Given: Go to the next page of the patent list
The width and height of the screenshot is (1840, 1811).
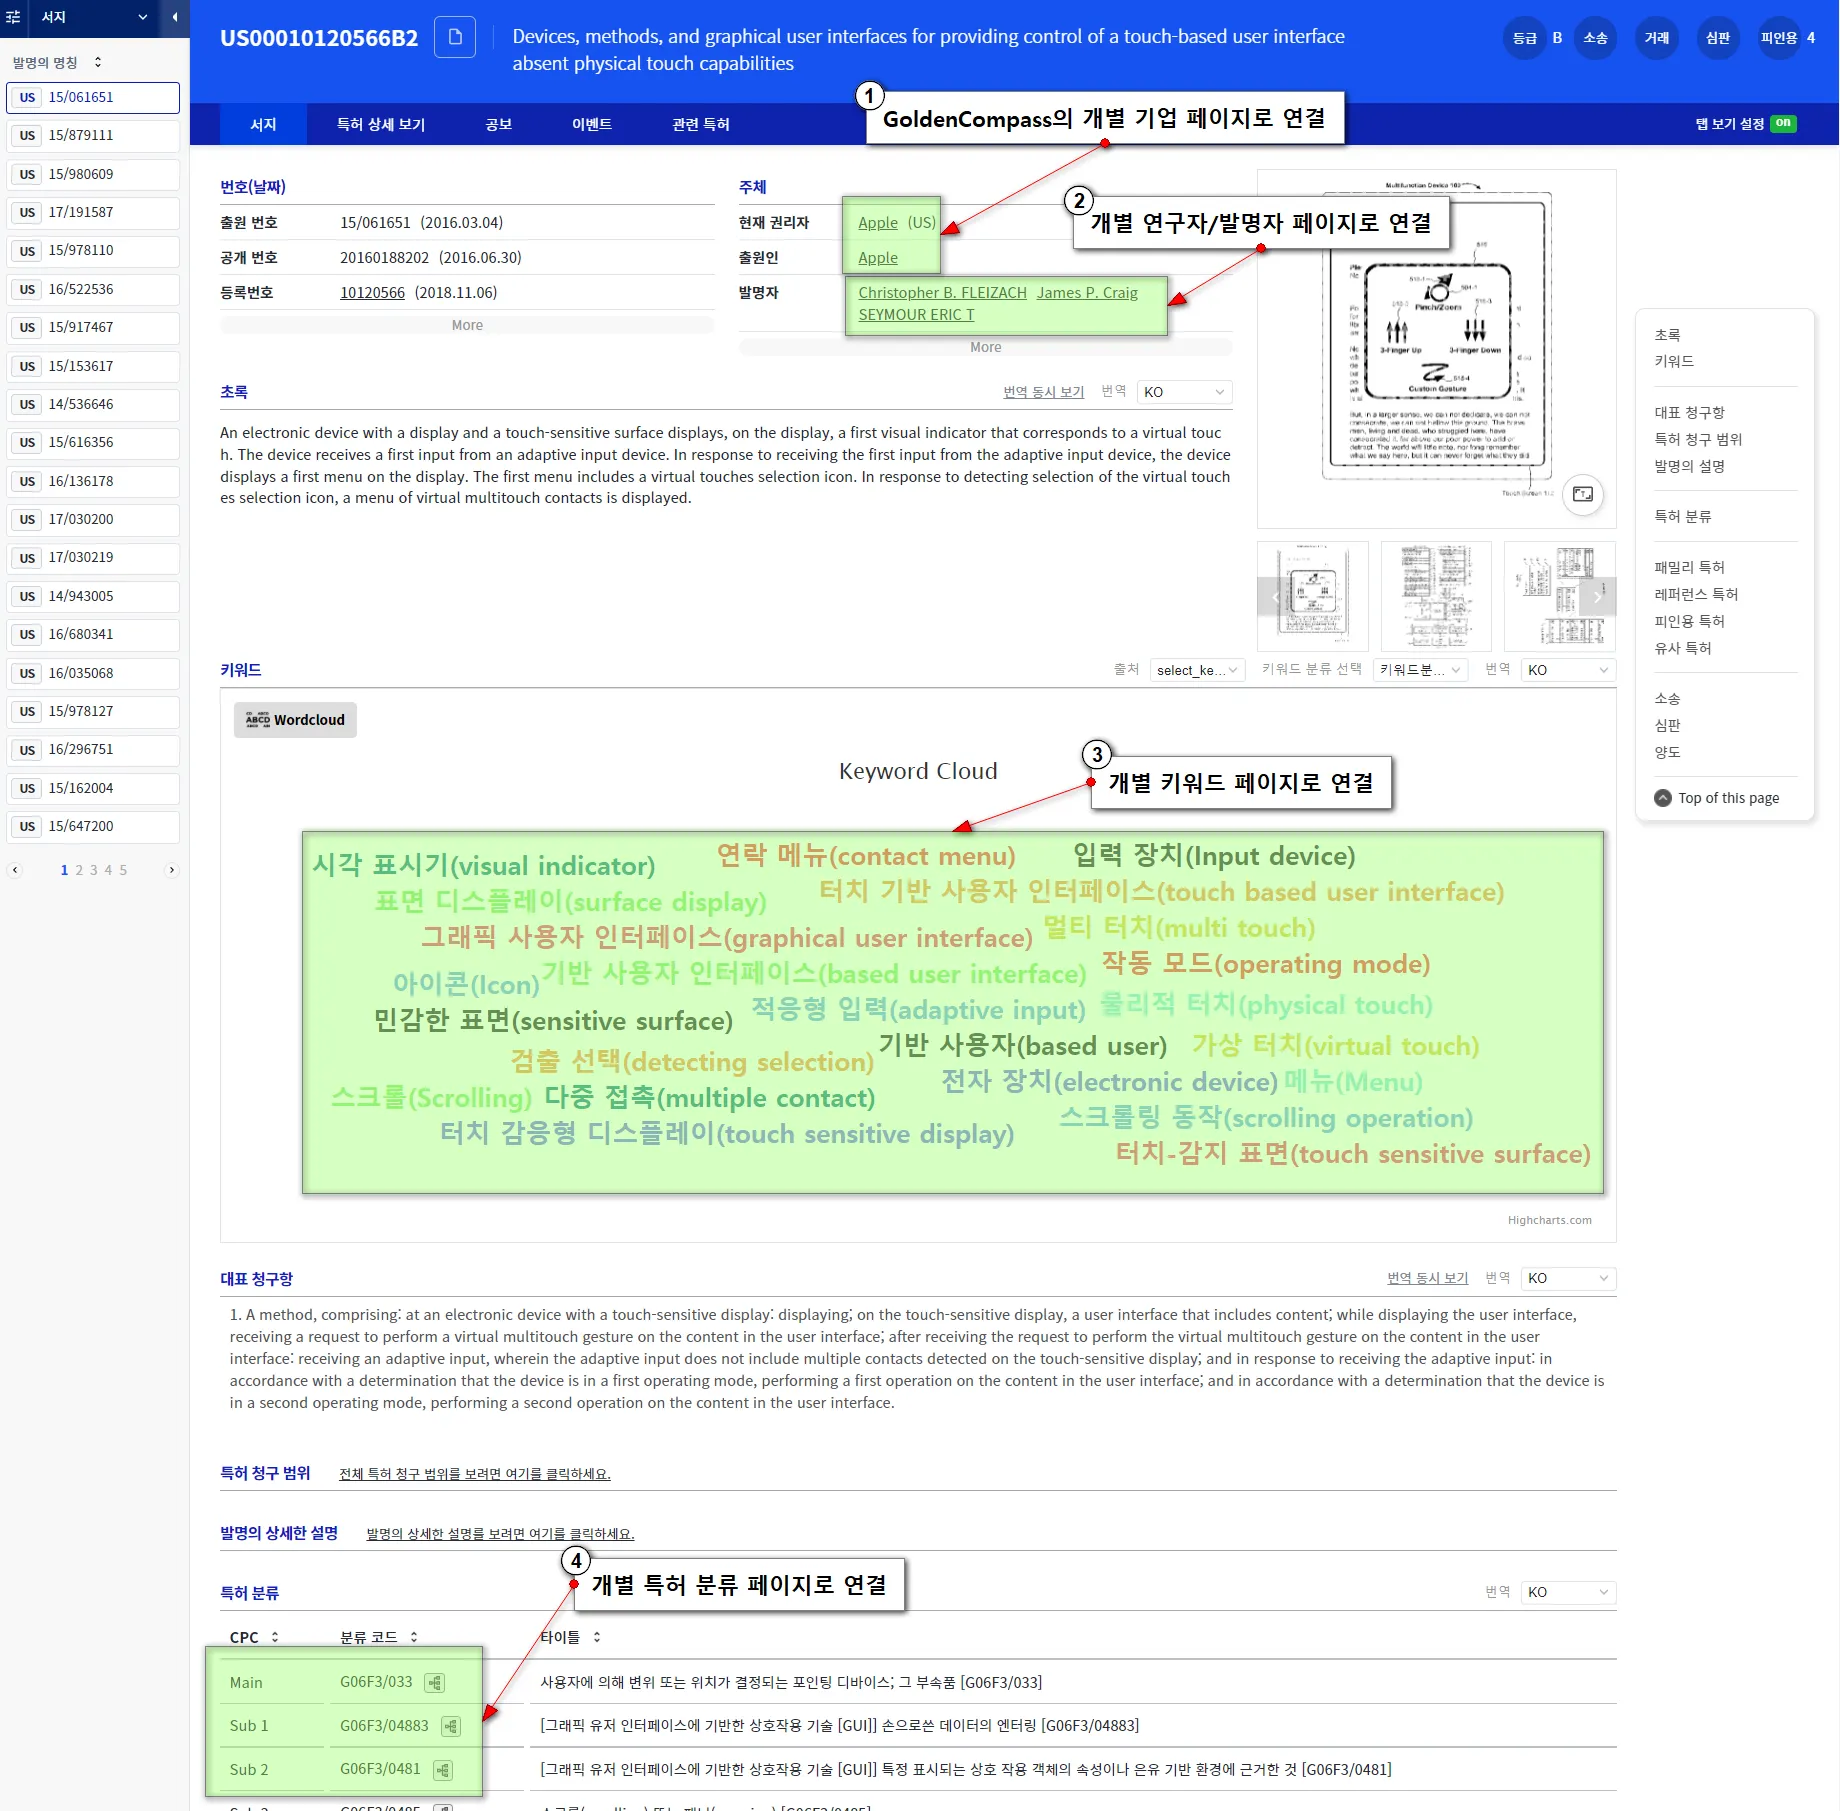Looking at the screenshot, I should point(172,870).
